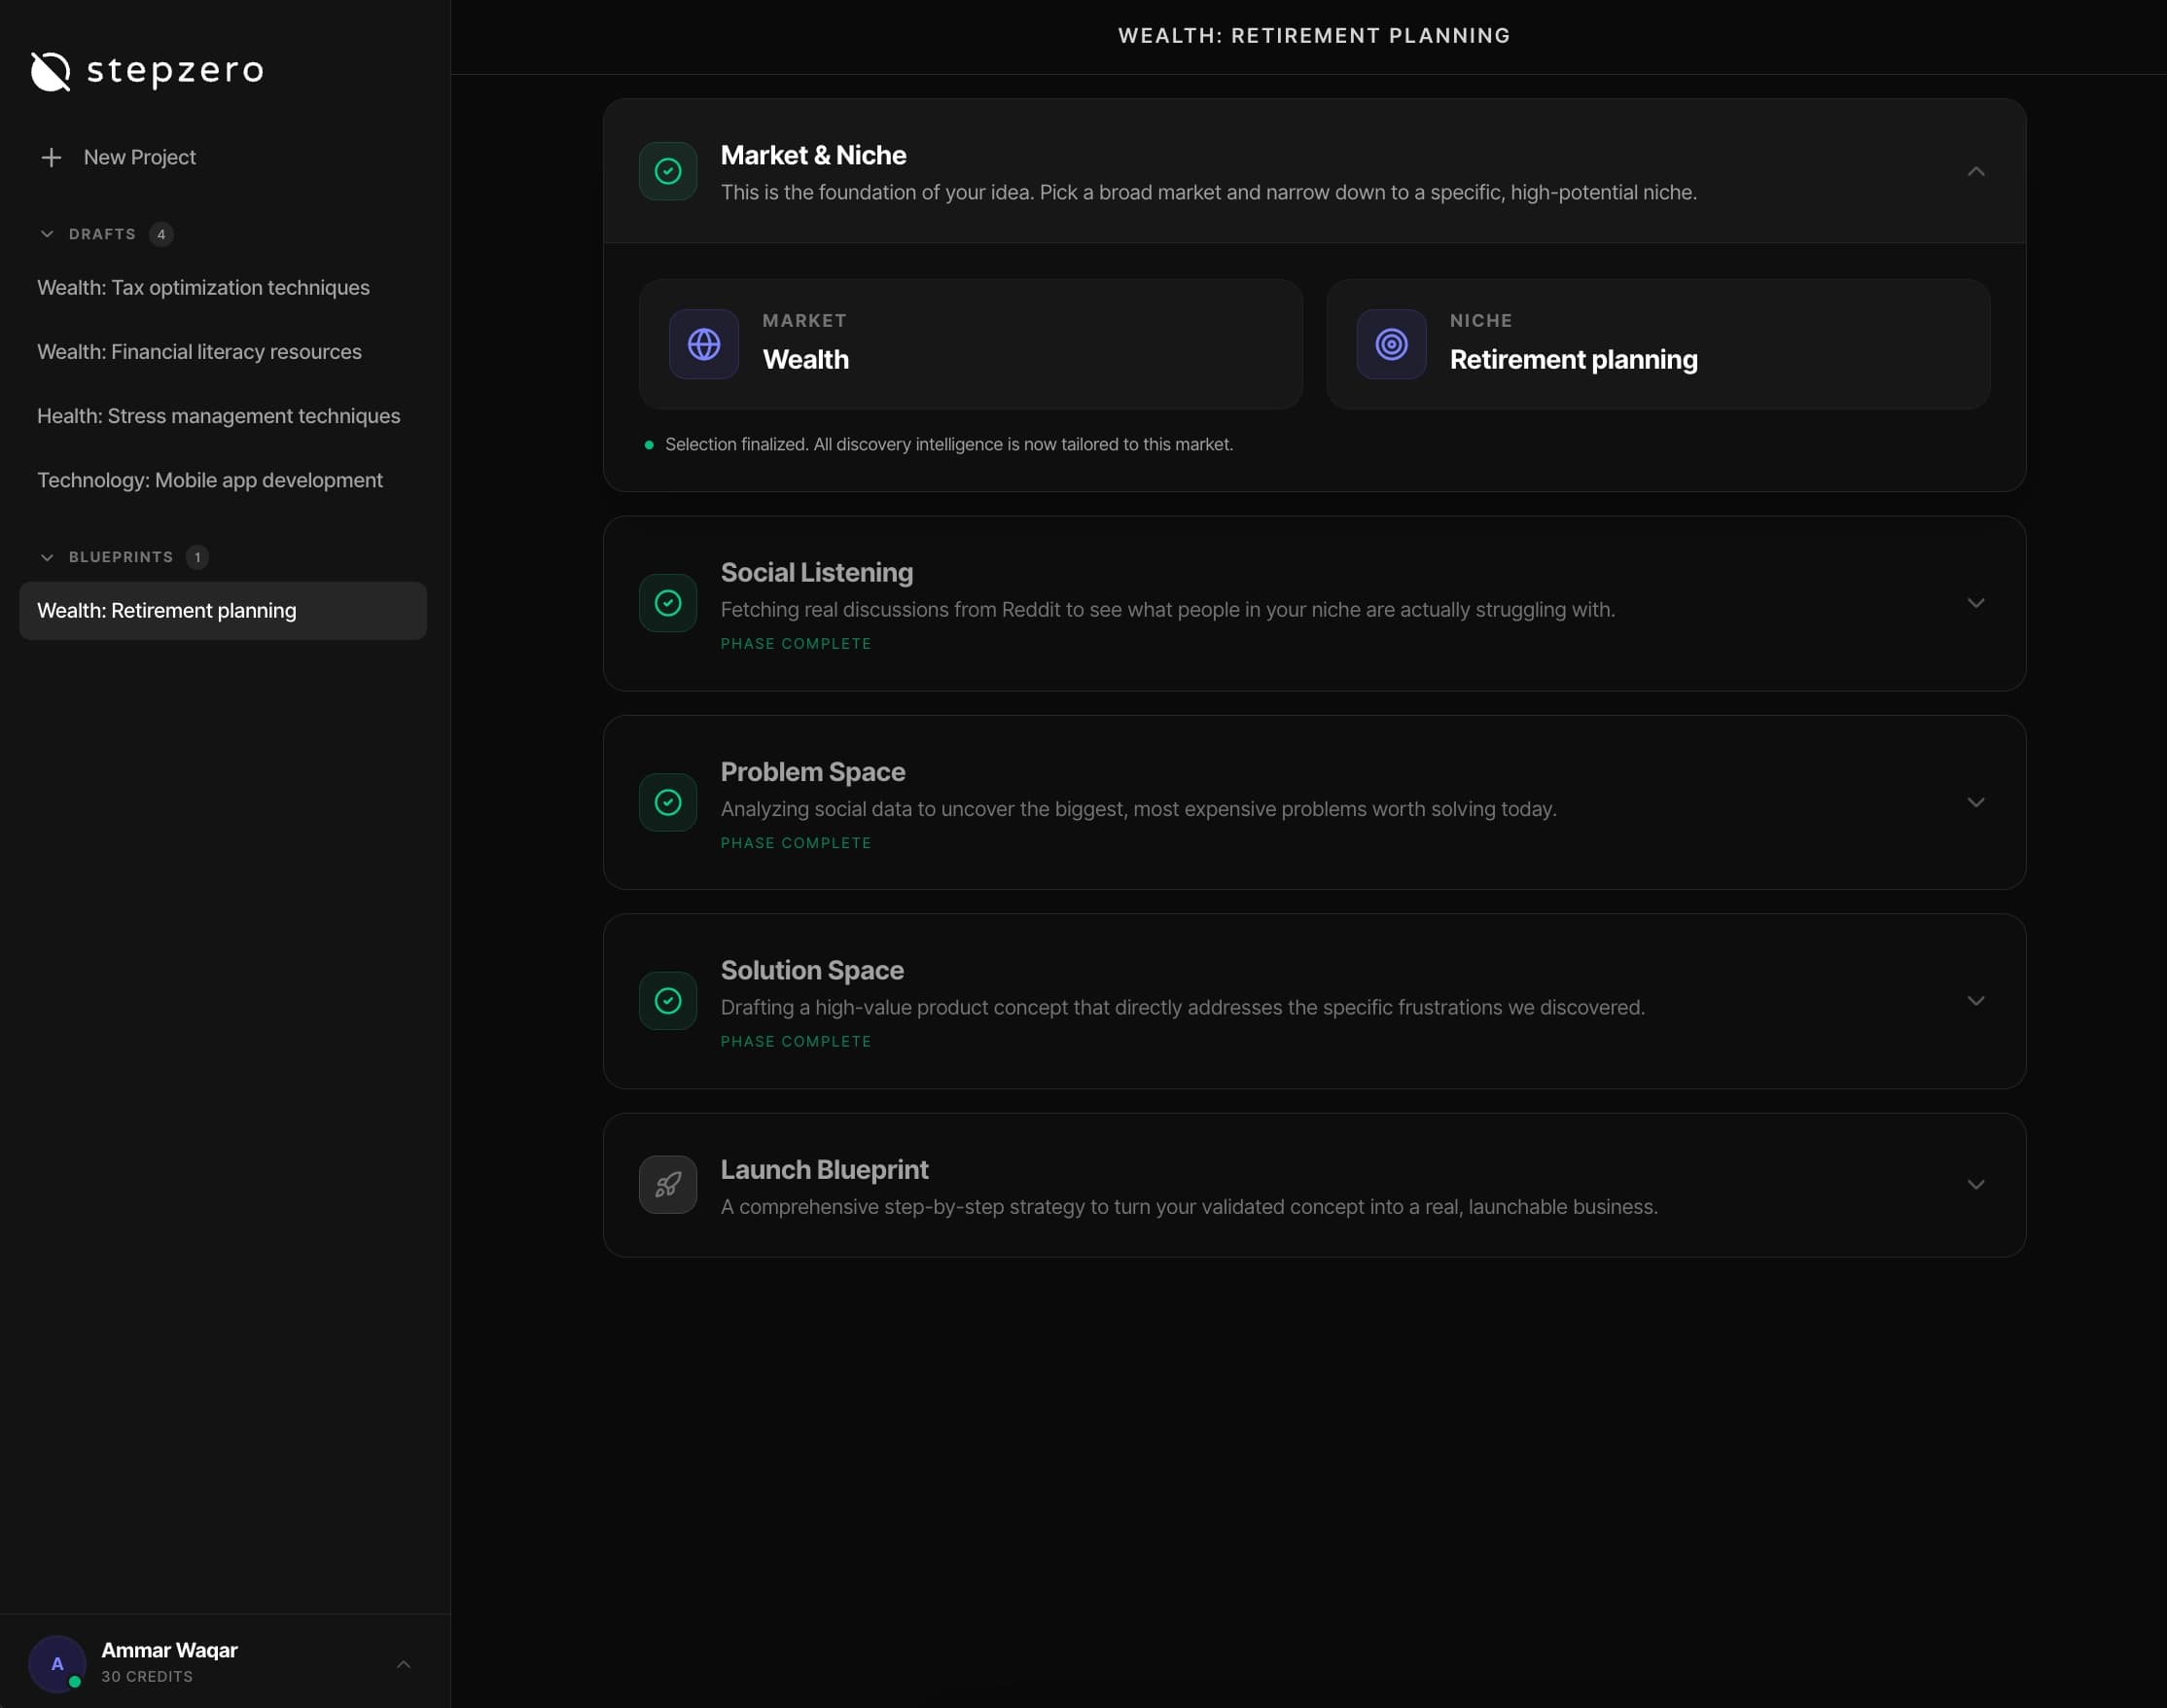Click the Solution Space completed check icon
This screenshot has width=2167, height=1708.
668,1001
